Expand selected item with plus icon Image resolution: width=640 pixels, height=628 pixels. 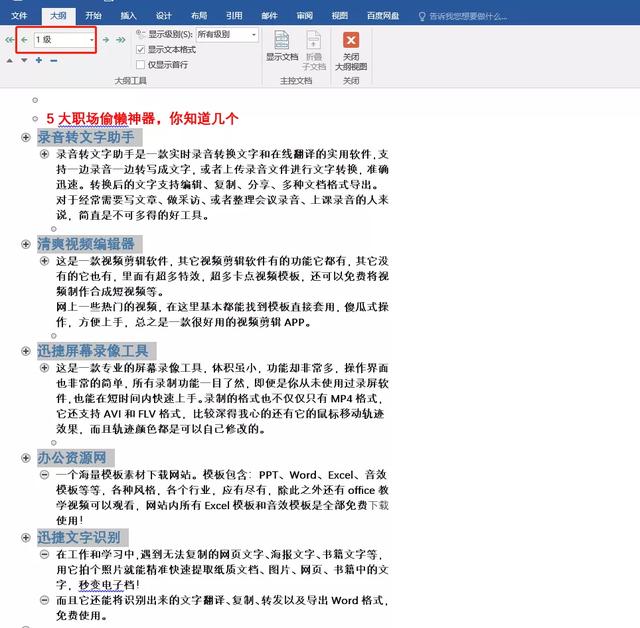[39, 60]
